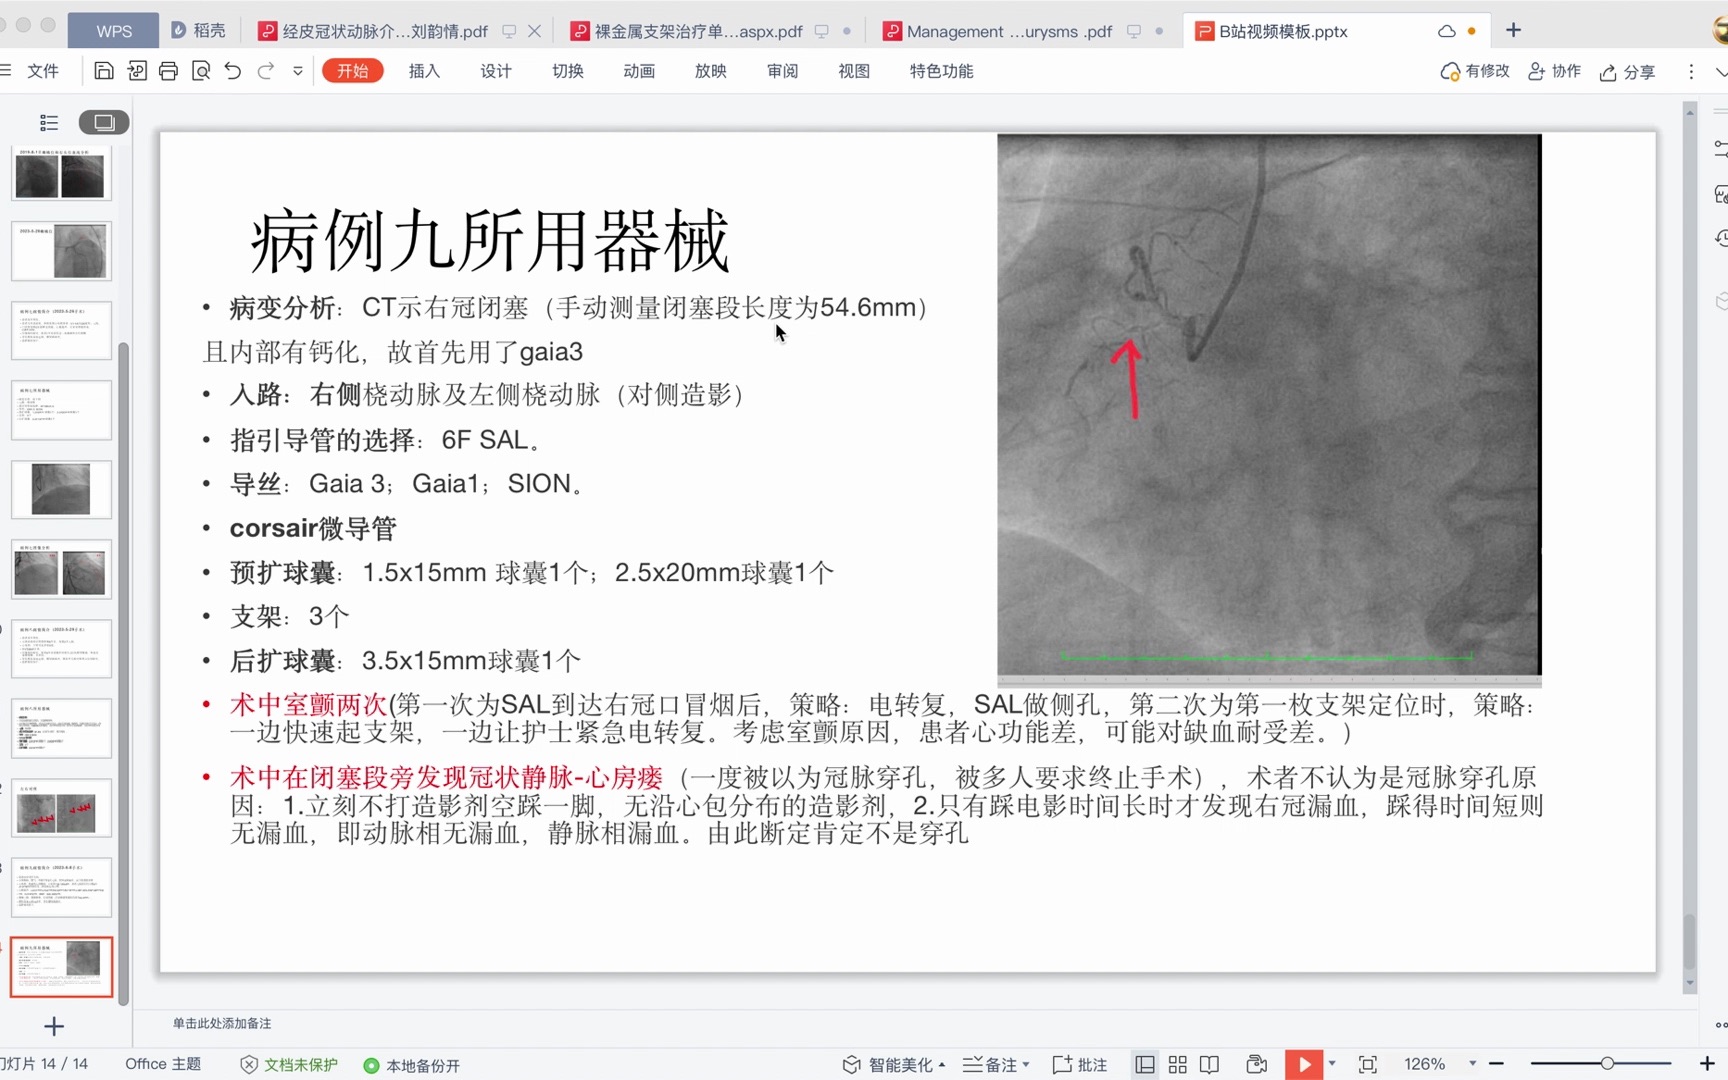Click the export-to-PDF icon

click(x=137, y=71)
